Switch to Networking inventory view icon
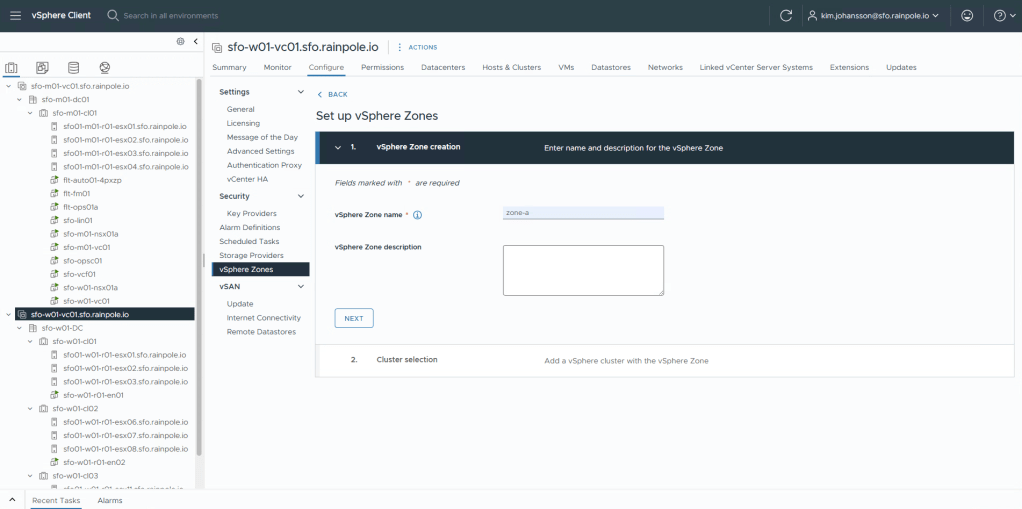Viewport: 1022px width, 509px height. [104, 68]
